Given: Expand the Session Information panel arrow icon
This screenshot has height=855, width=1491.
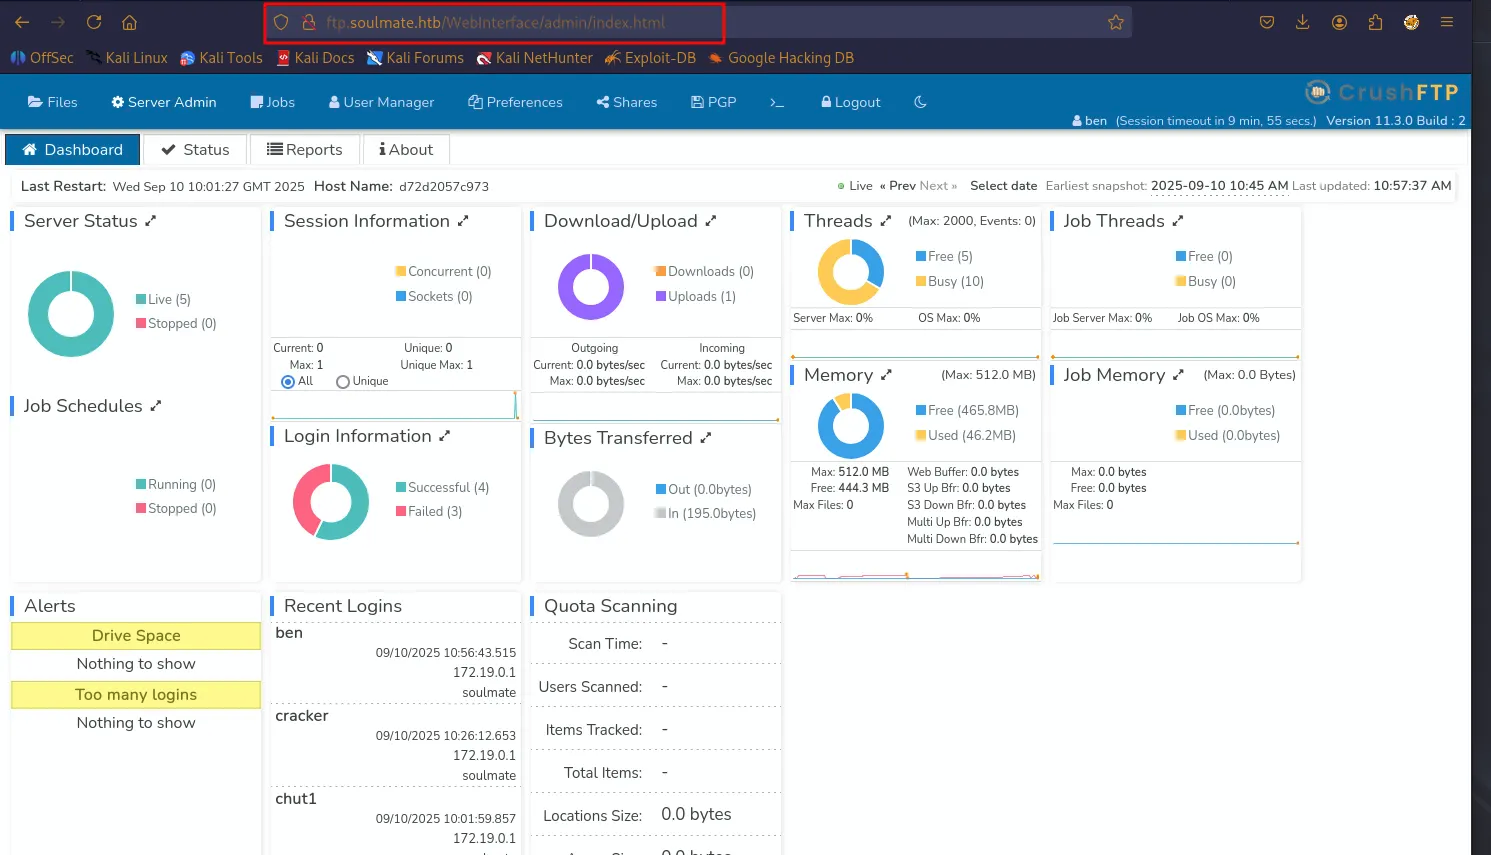Looking at the screenshot, I should [x=463, y=221].
